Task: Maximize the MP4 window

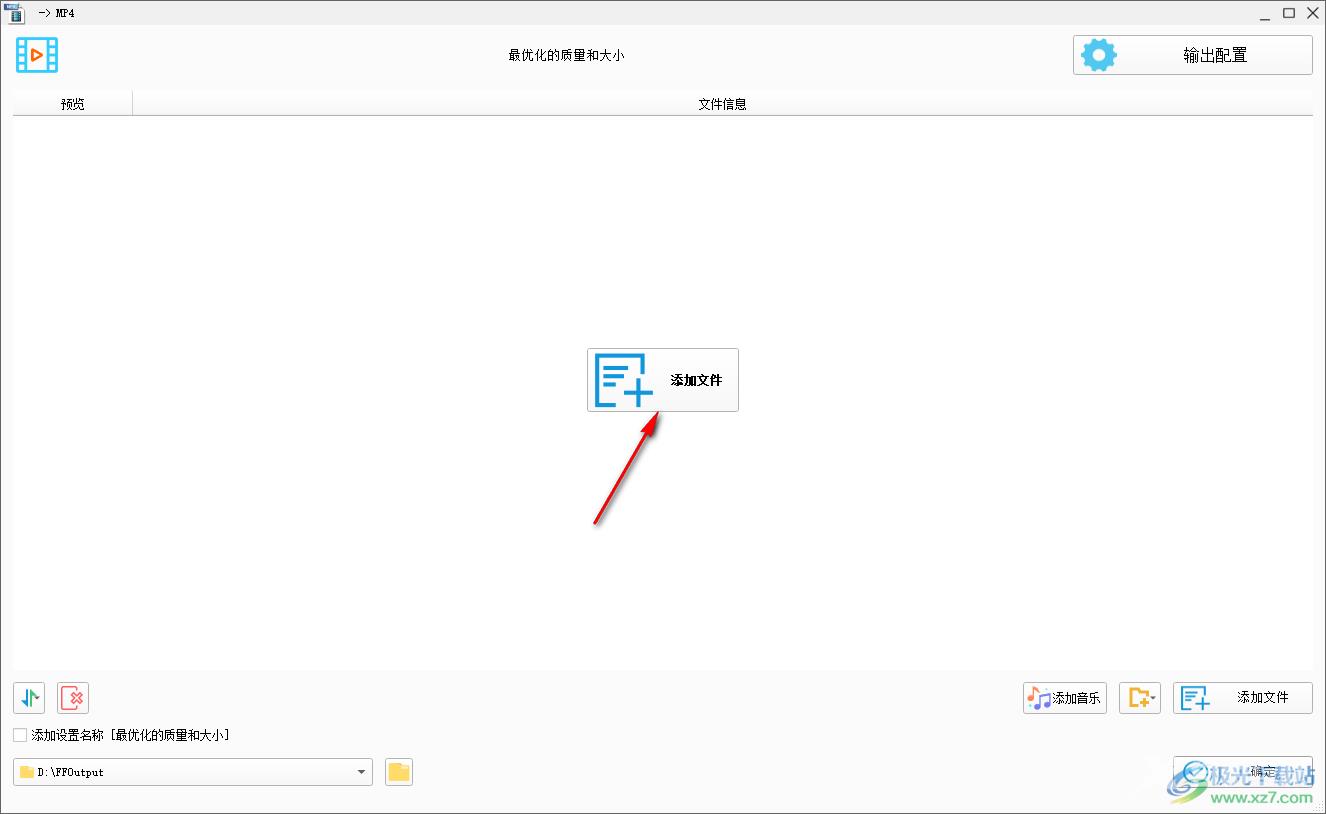Action: 1289,13
